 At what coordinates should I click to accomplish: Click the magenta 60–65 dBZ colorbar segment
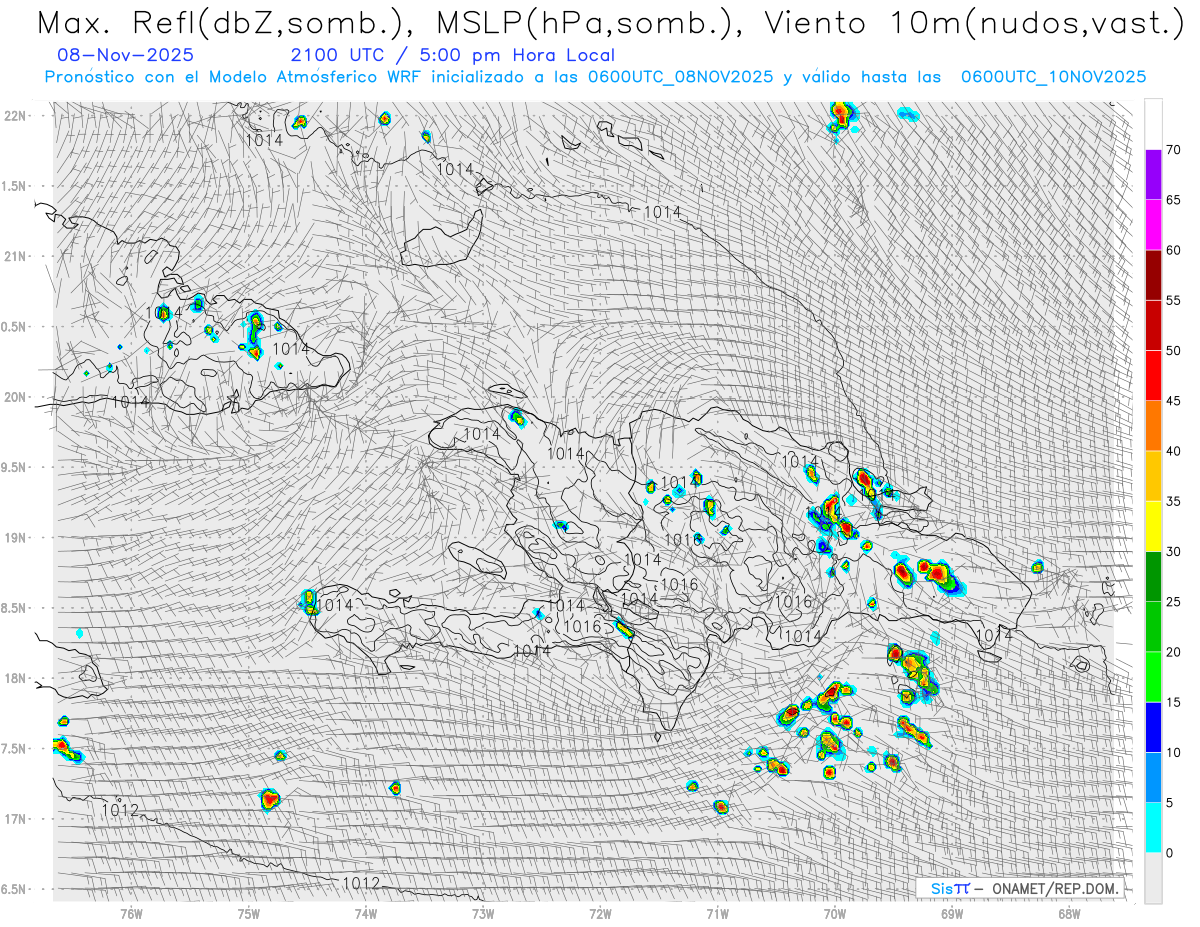click(x=1153, y=225)
